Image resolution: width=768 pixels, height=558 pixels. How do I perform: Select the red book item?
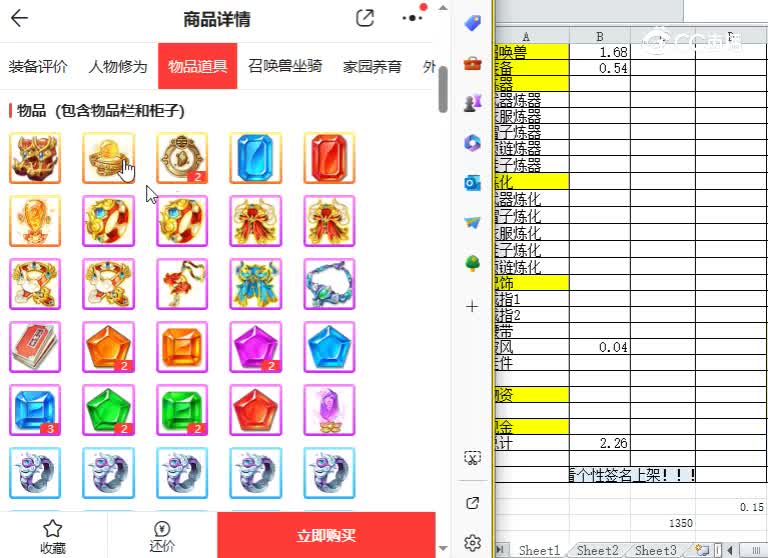pos(35,347)
